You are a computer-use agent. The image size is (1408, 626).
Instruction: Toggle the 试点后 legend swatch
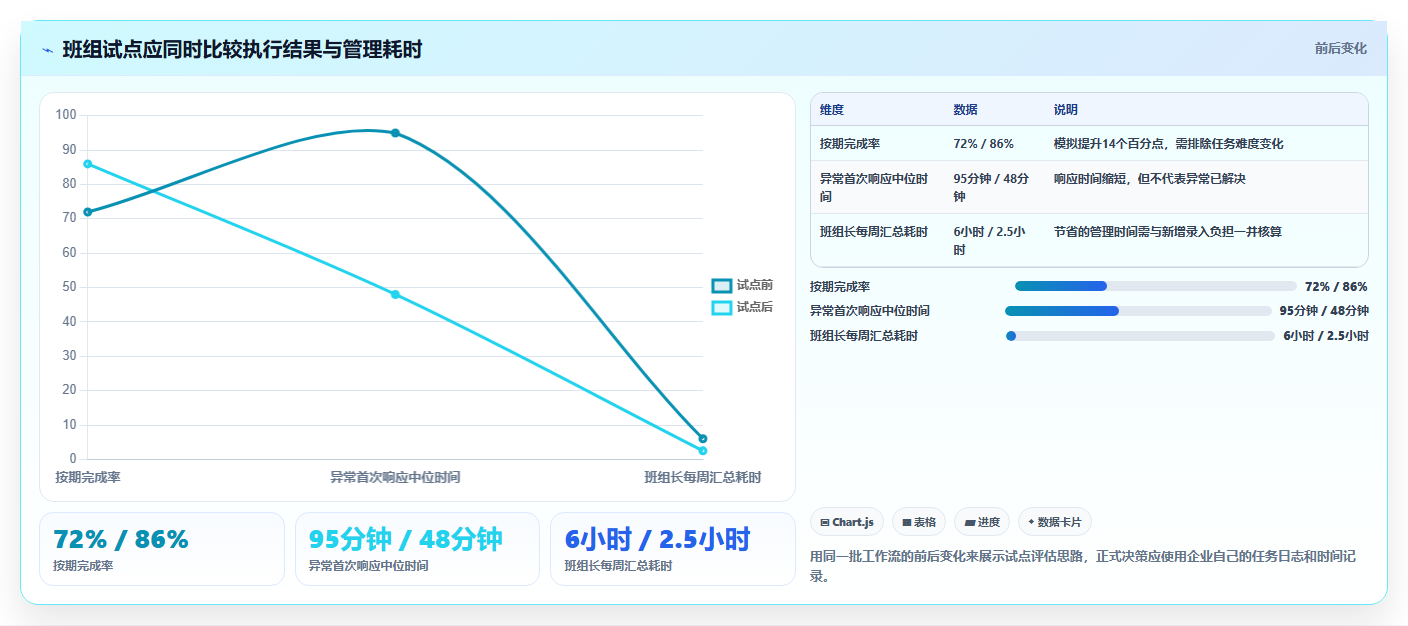(x=721, y=308)
